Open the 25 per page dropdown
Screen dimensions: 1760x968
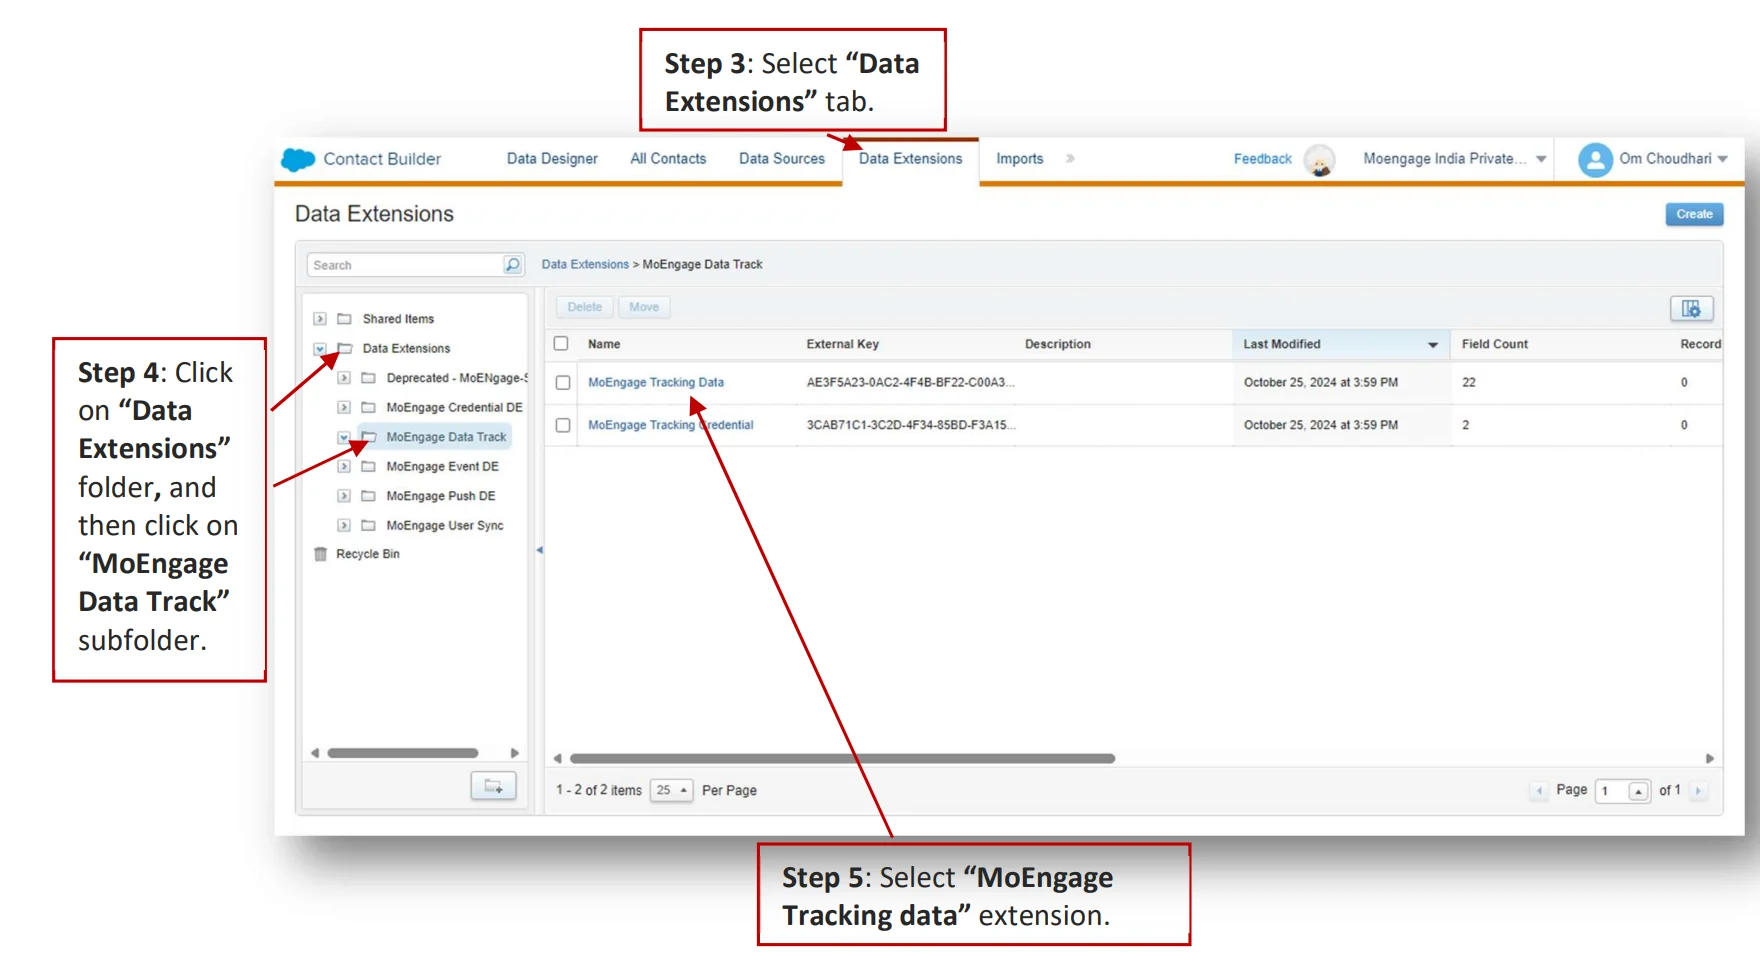(671, 790)
